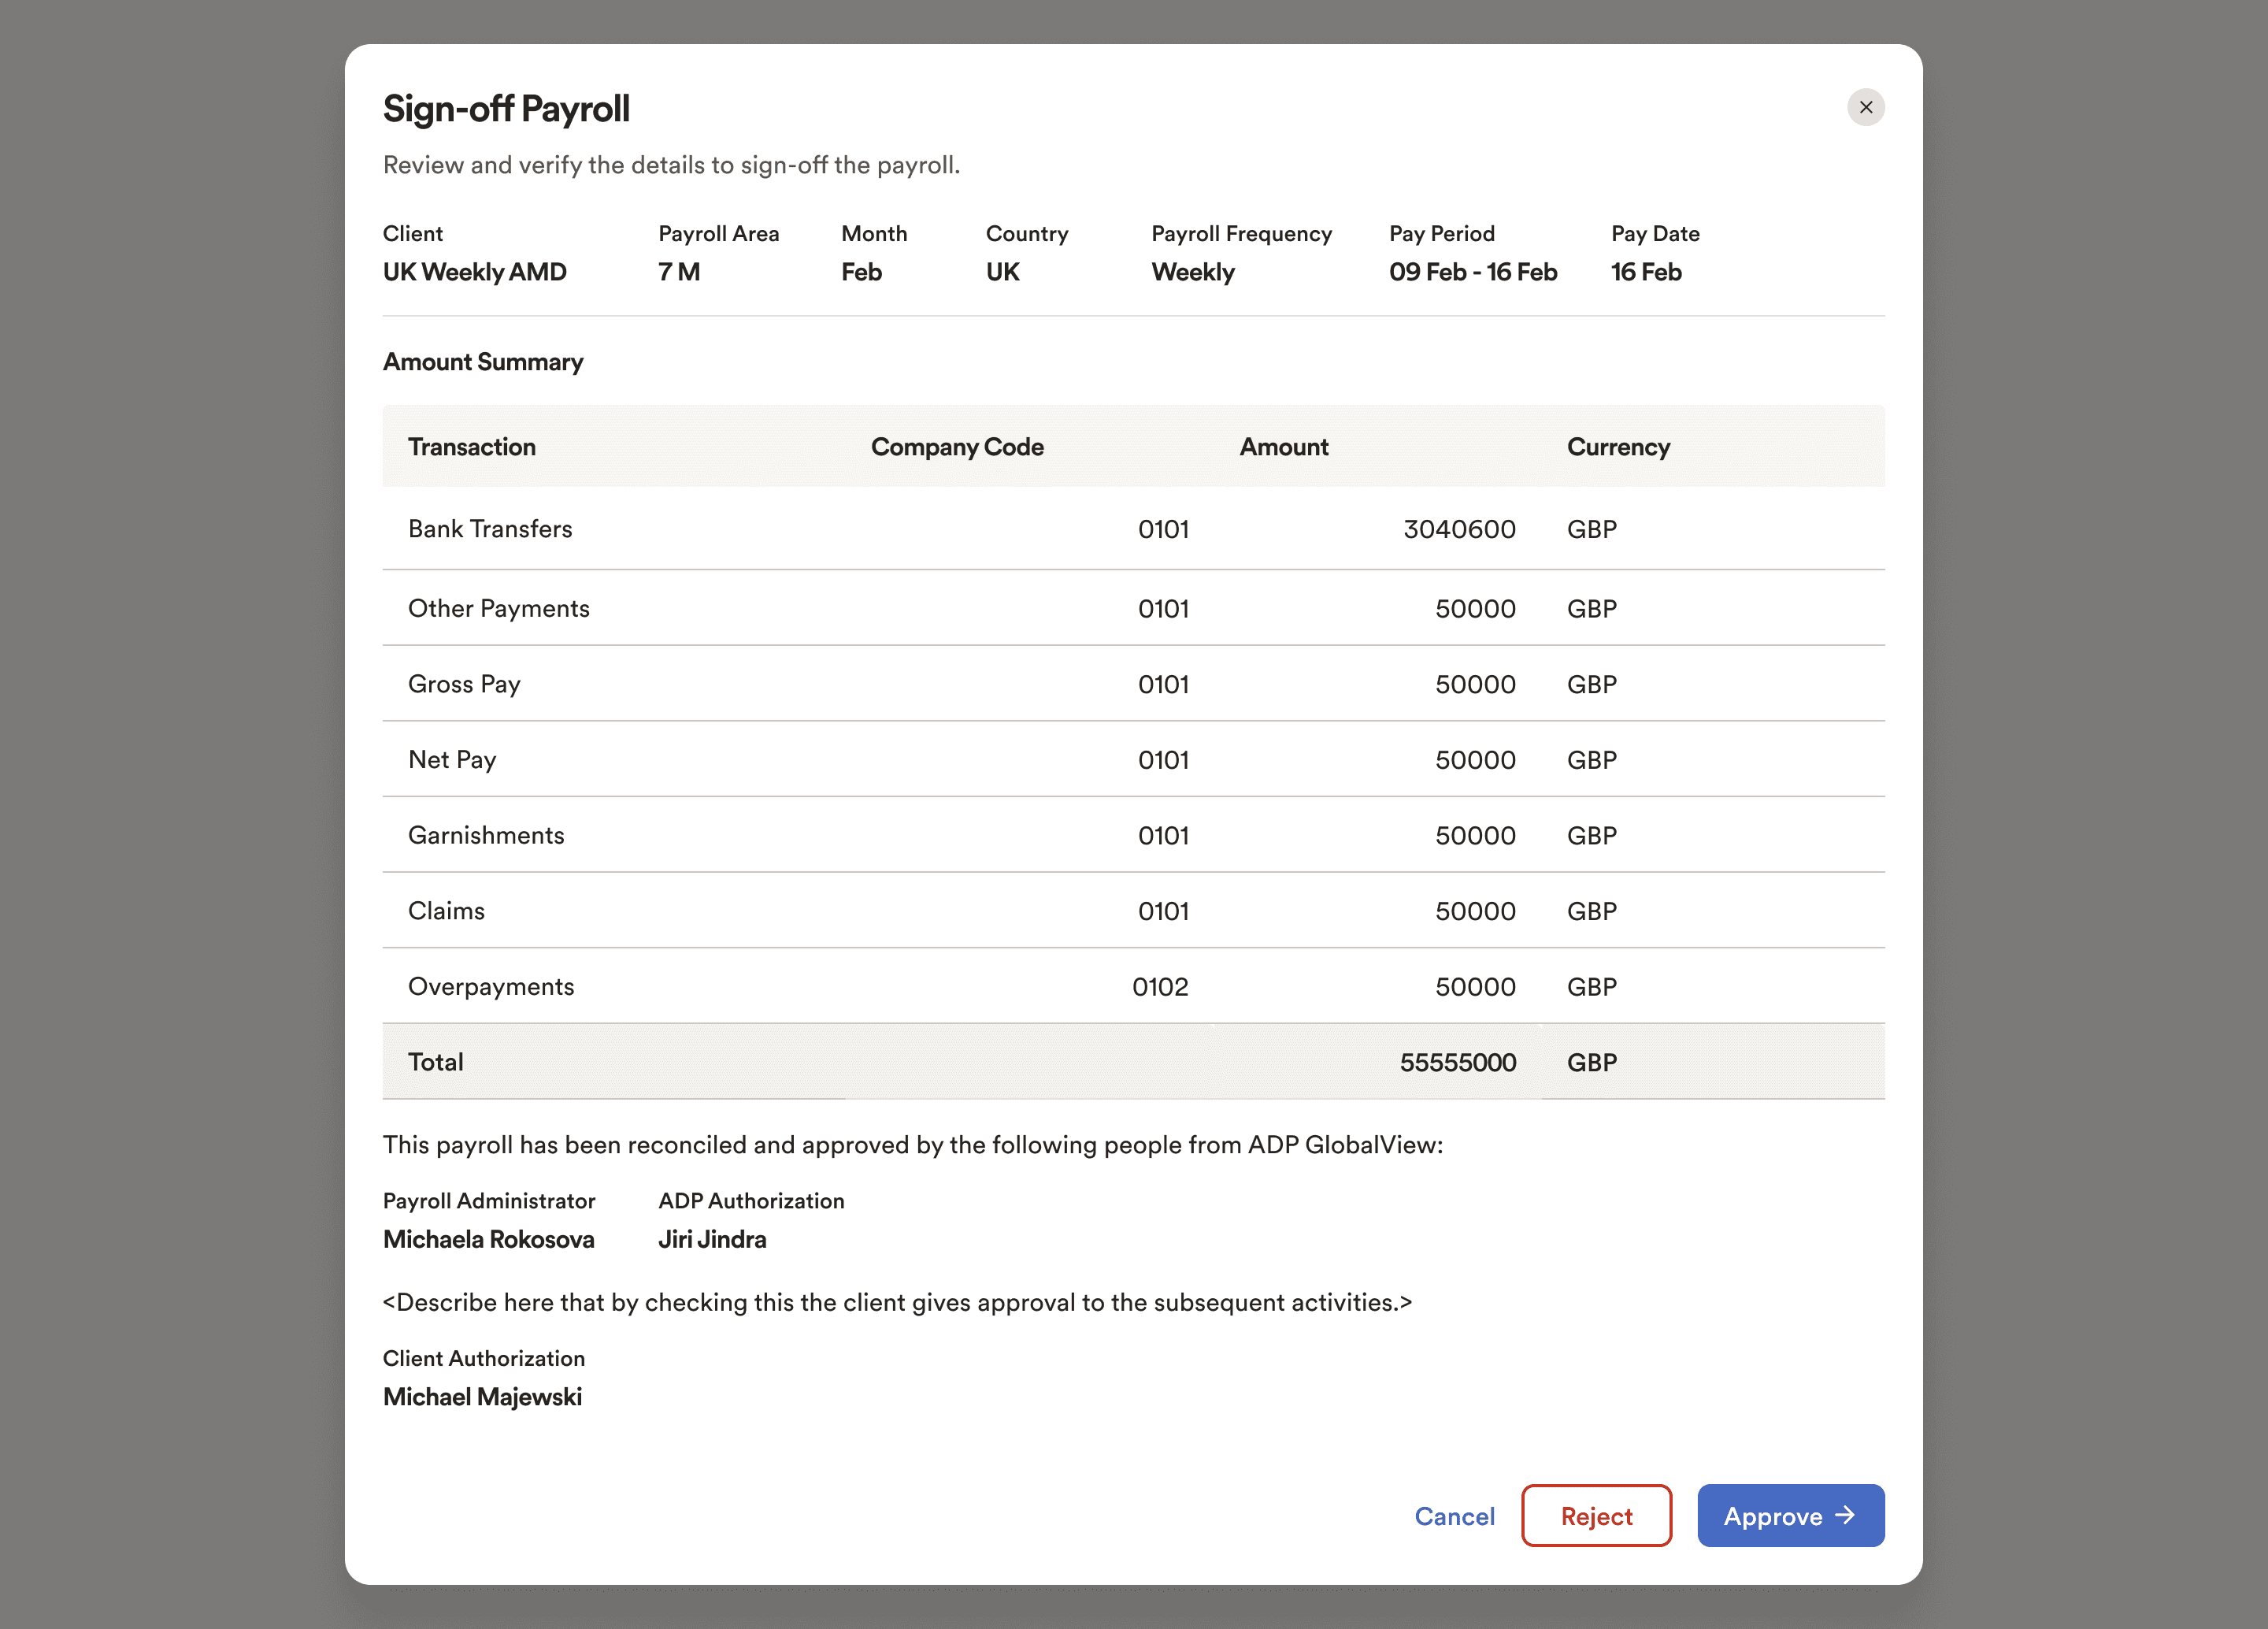This screenshot has height=1629, width=2268.
Task: Click the Reject button
Action: click(x=1595, y=1515)
